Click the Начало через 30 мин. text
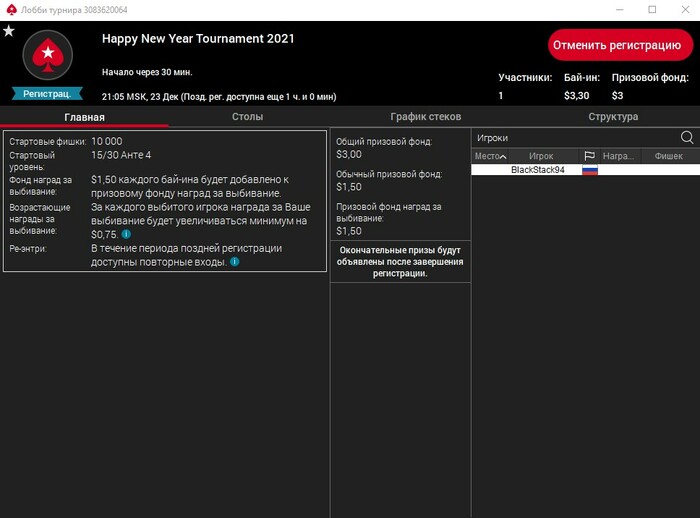The image size is (700, 518). [147, 72]
